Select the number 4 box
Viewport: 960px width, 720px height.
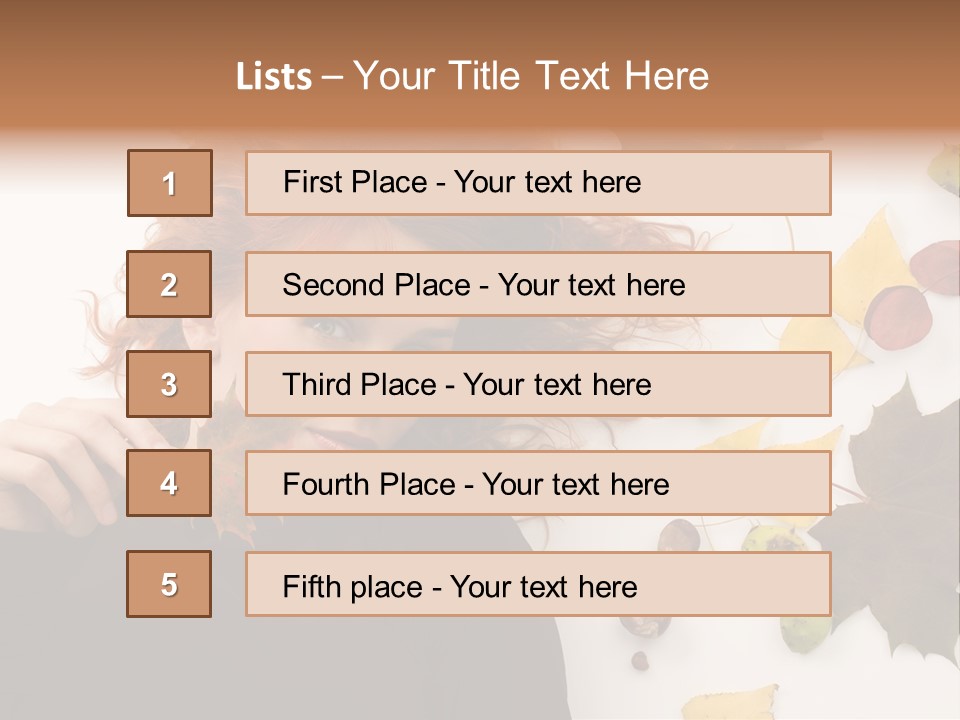coord(170,483)
